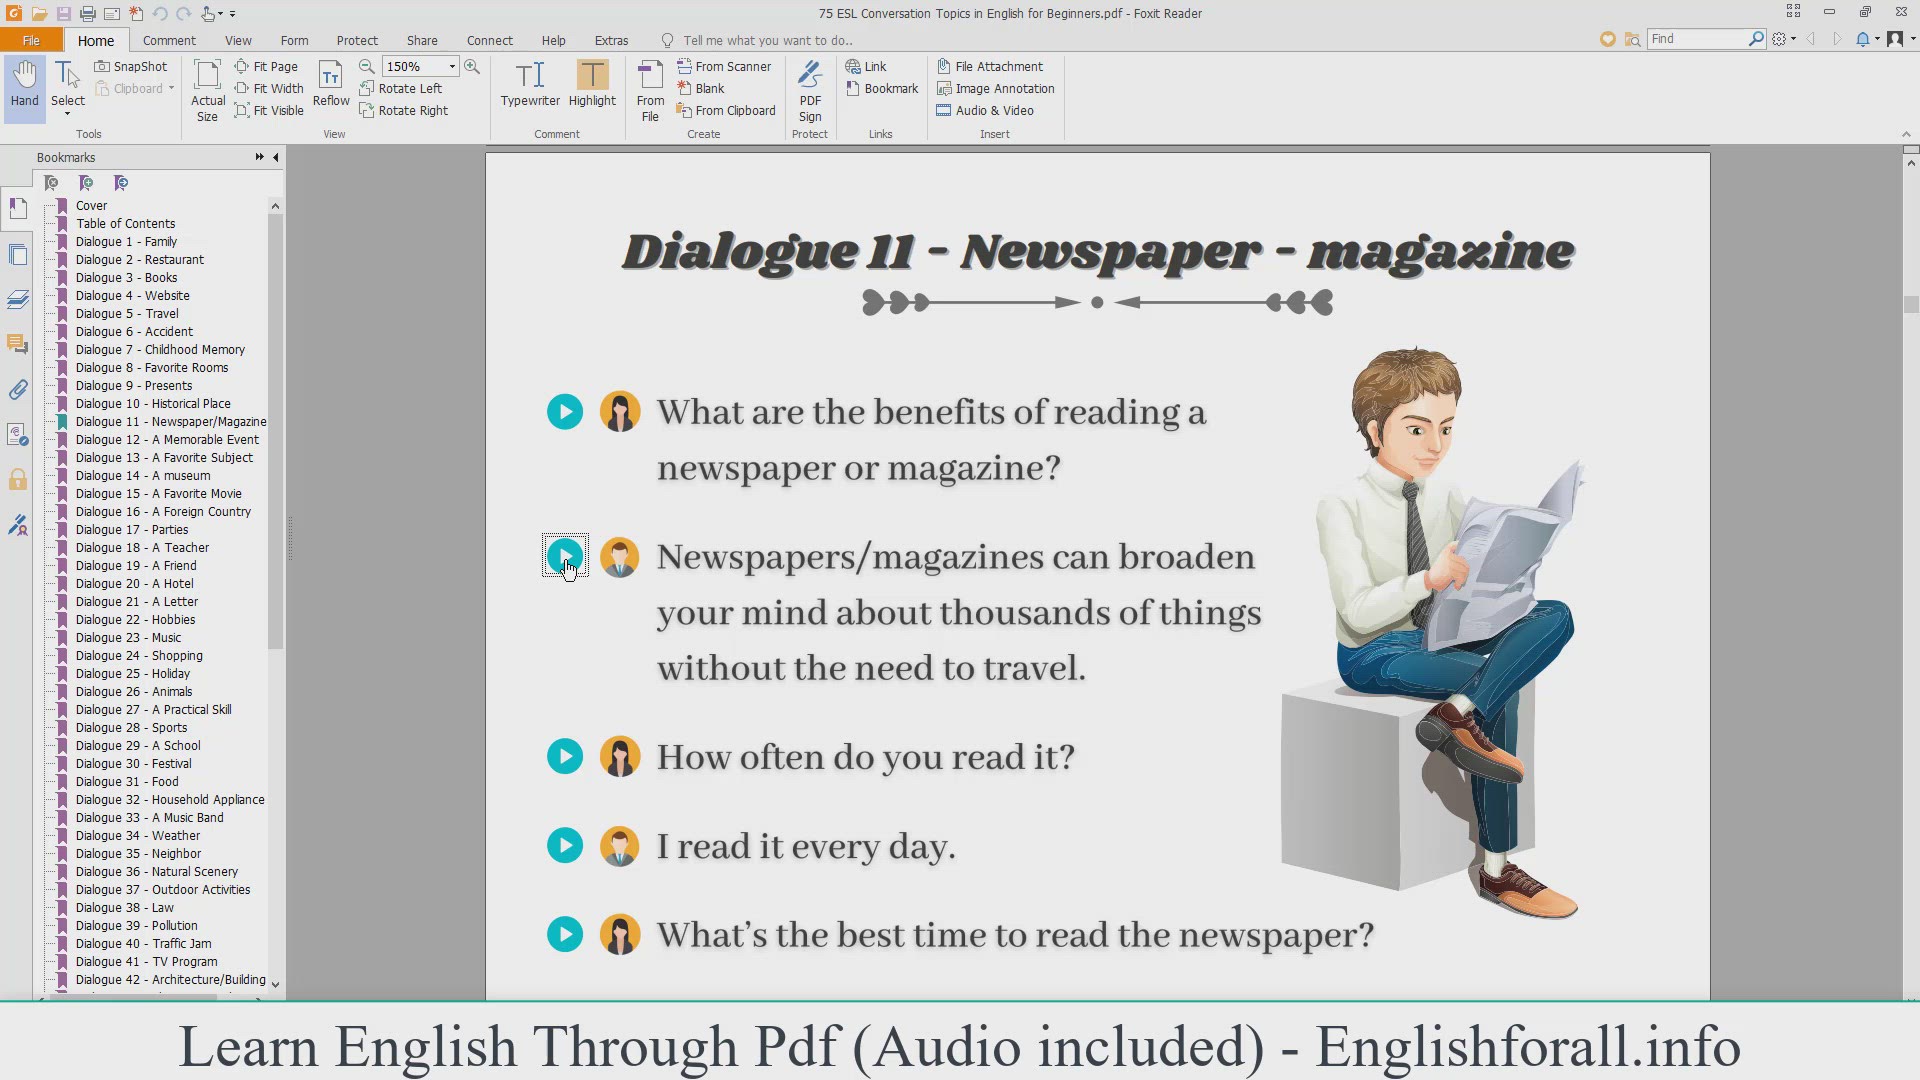Play audio for 'I read it every day.'
Image resolution: width=1920 pixels, height=1080 pixels.
coord(565,846)
